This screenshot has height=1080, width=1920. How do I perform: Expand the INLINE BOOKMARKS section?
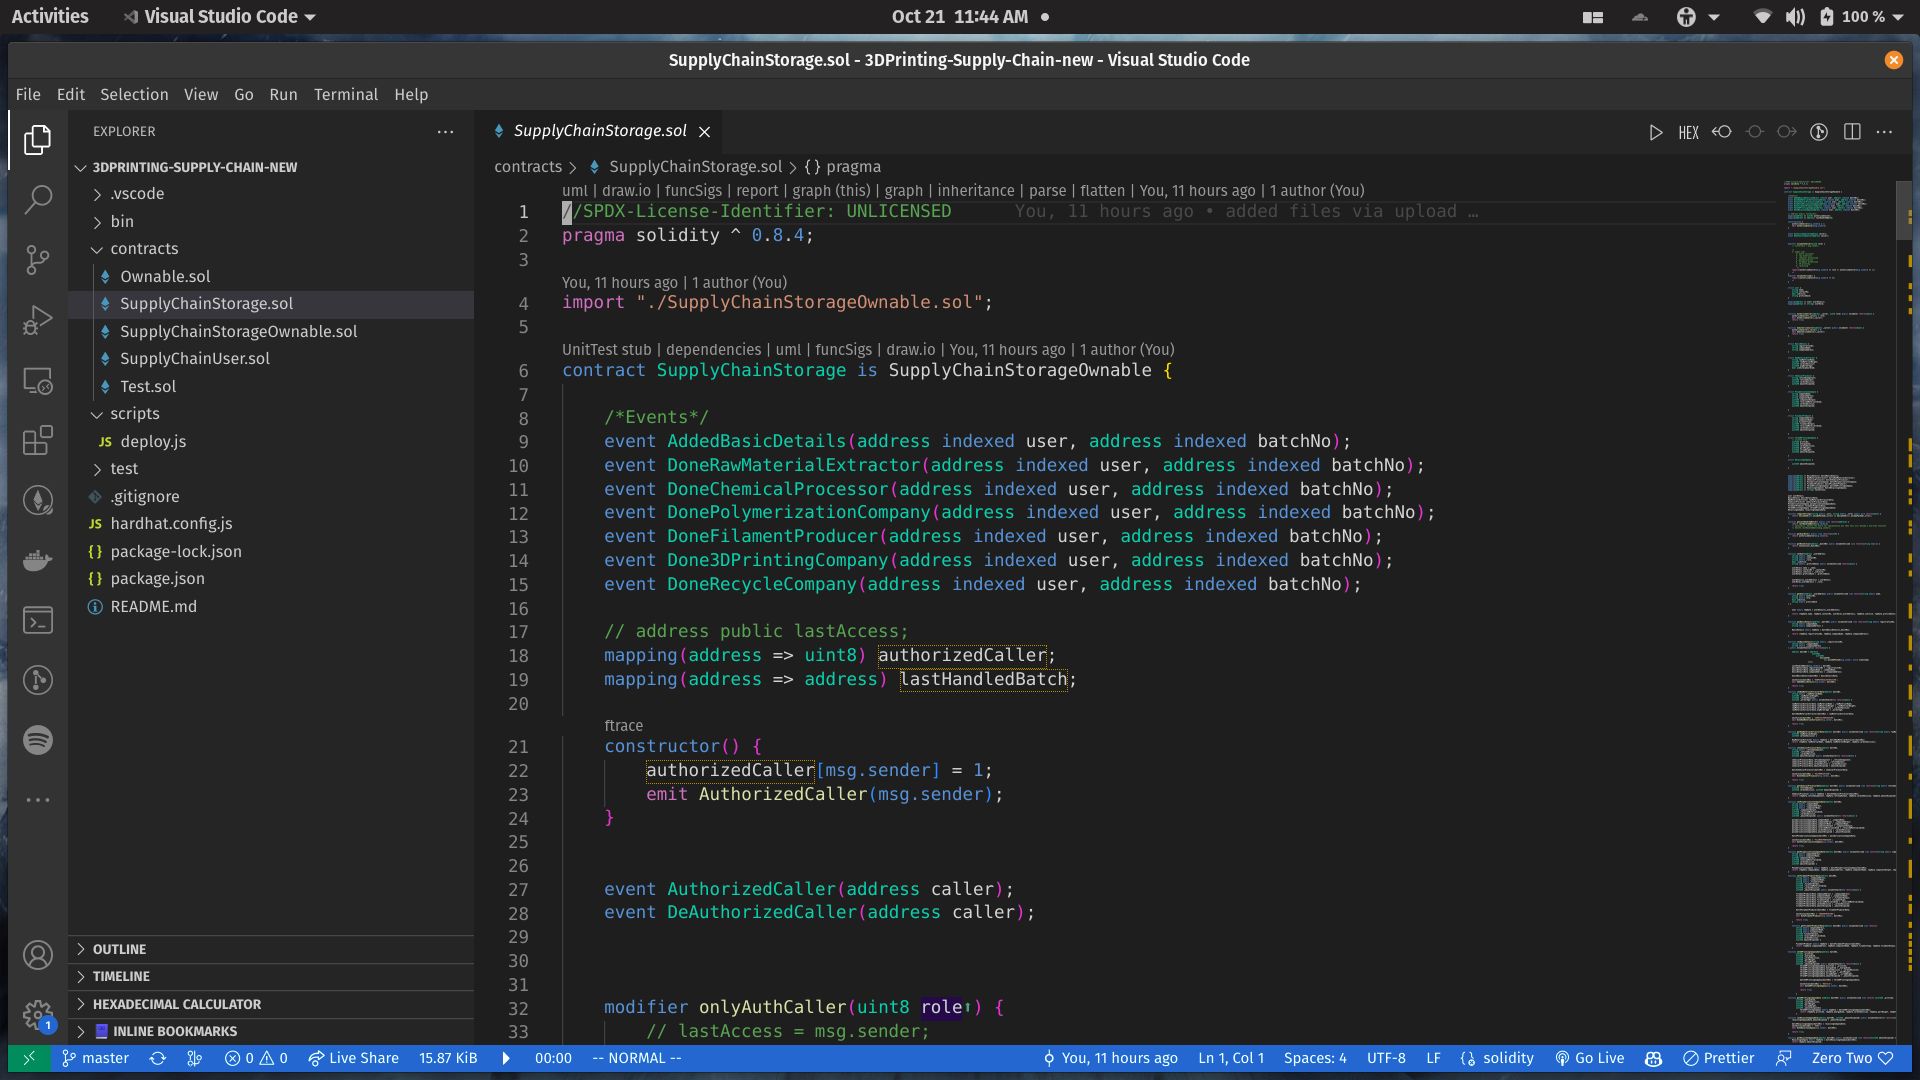pos(80,1030)
